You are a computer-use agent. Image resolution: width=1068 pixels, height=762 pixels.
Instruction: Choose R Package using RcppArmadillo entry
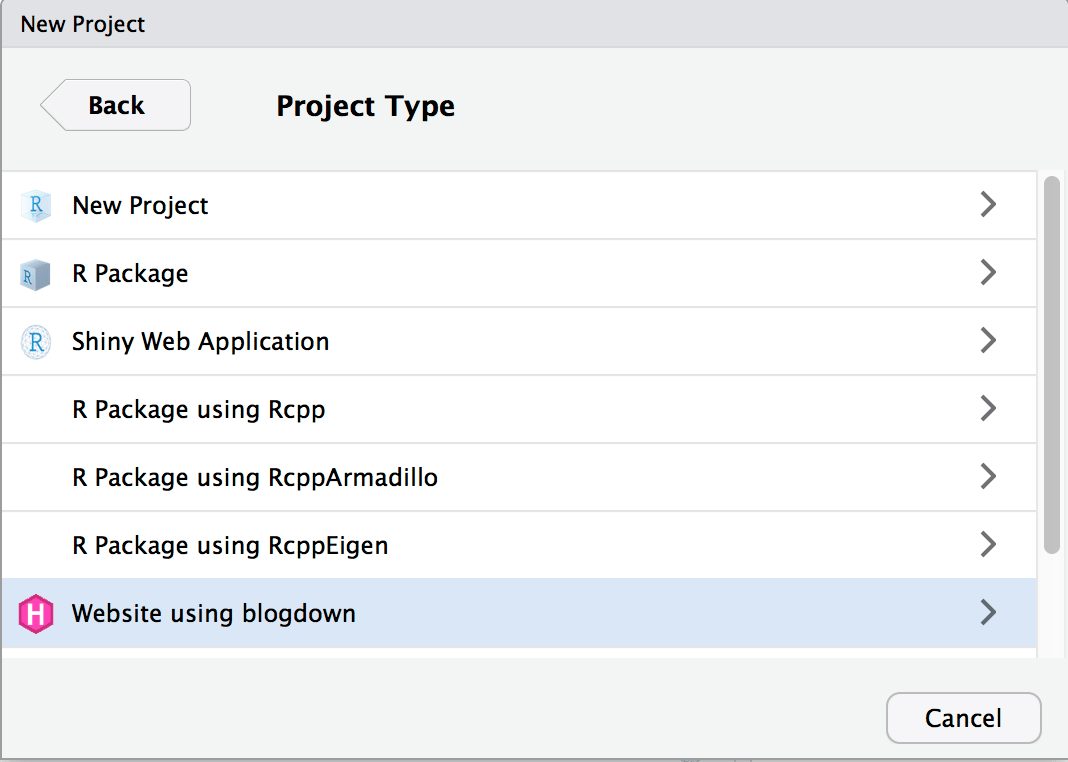(254, 478)
